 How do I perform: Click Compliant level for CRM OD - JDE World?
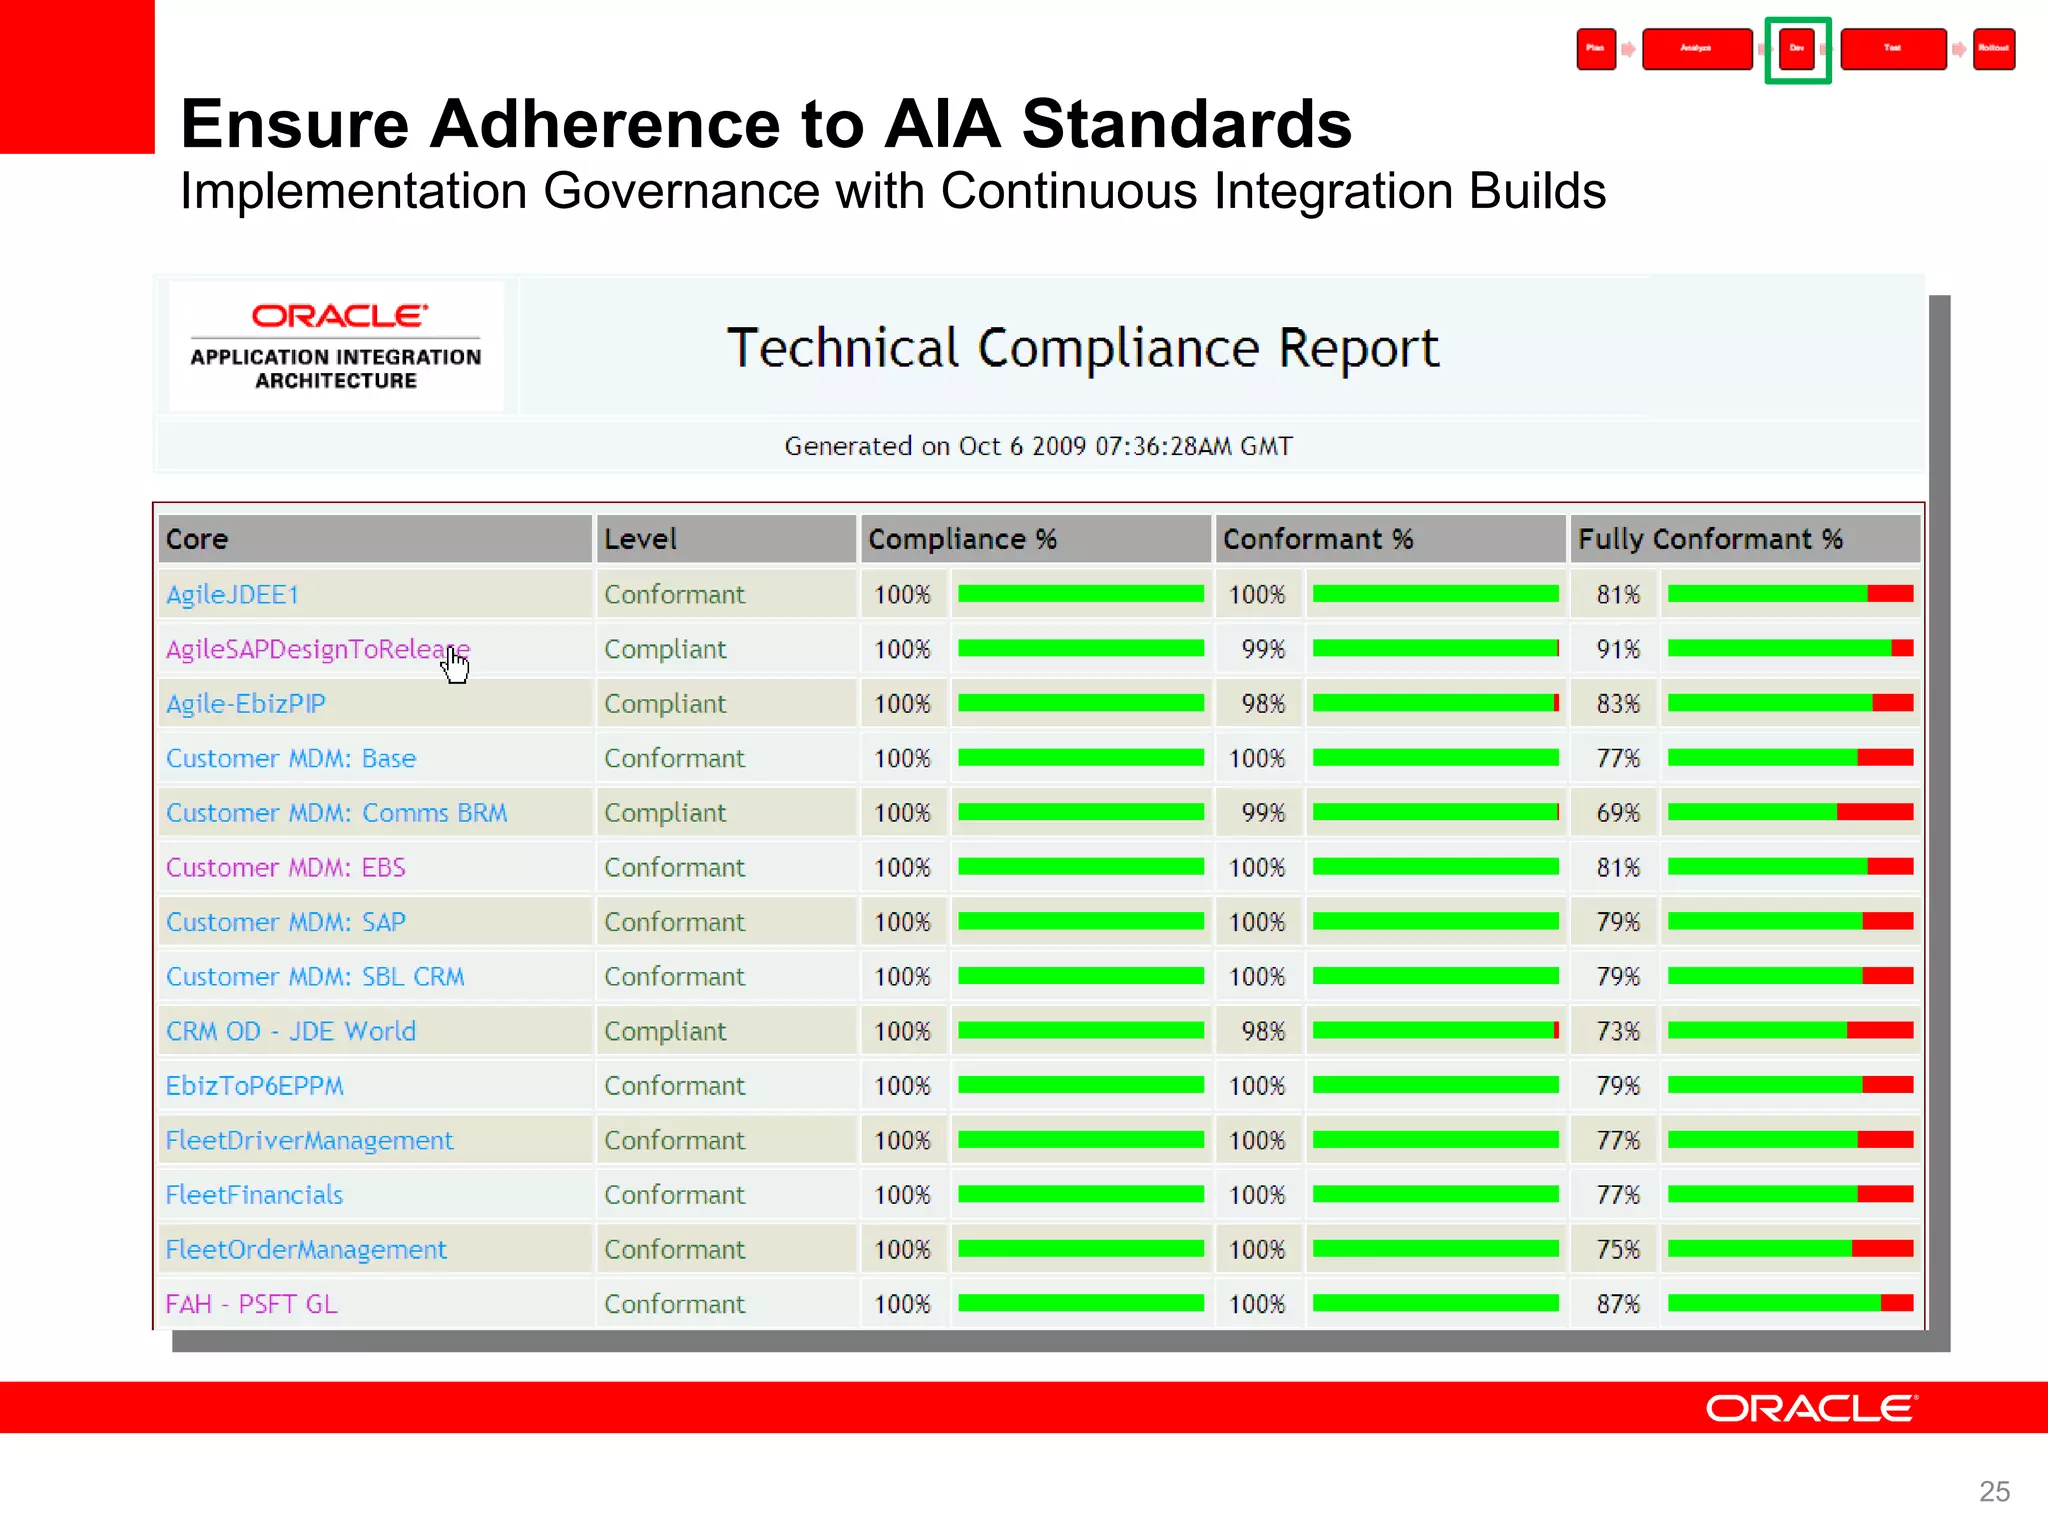point(665,1031)
